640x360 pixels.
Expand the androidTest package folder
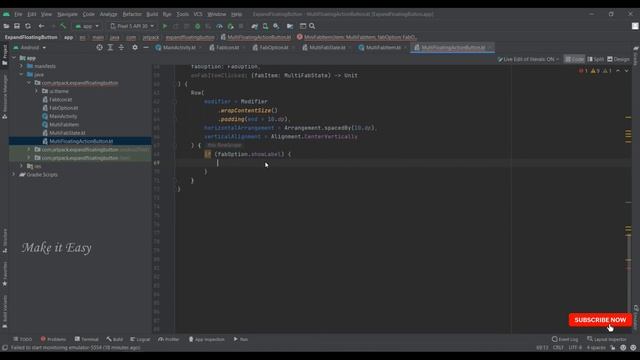pyautogui.click(x=29, y=149)
